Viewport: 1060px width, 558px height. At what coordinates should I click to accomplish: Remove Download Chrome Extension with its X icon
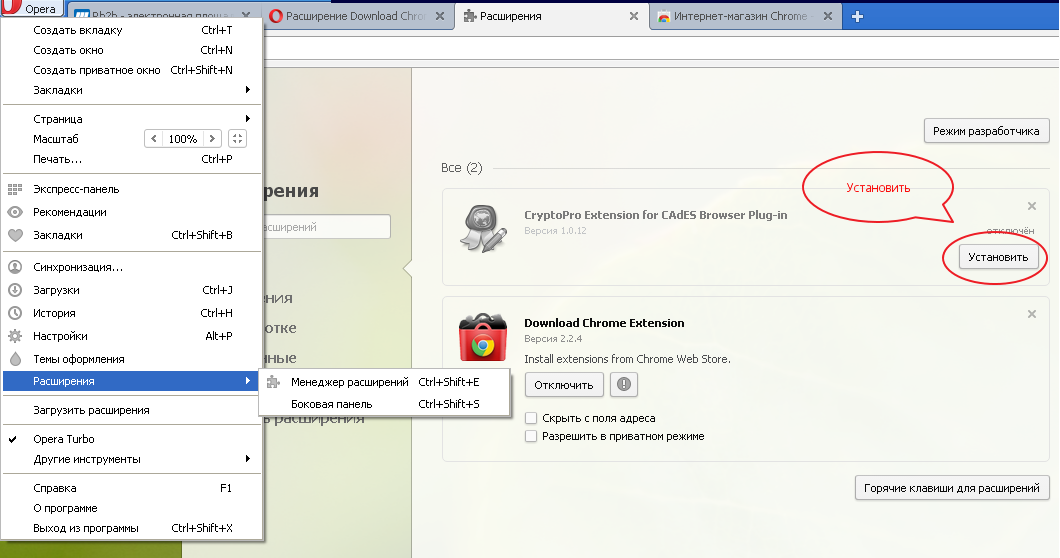(1031, 314)
